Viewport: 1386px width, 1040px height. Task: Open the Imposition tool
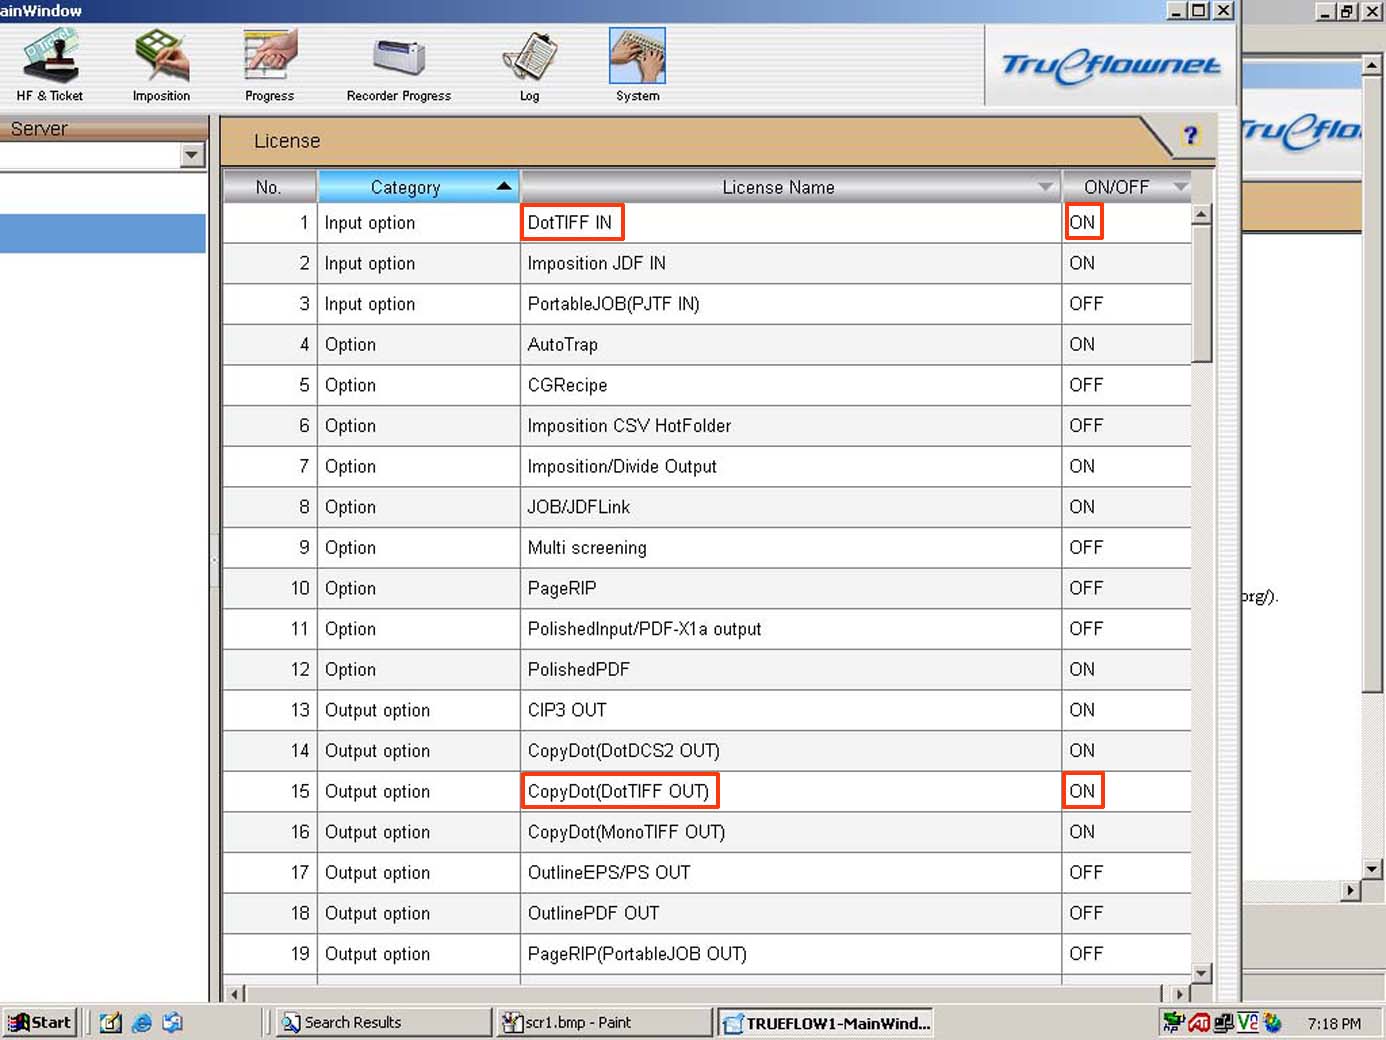pyautogui.click(x=161, y=65)
